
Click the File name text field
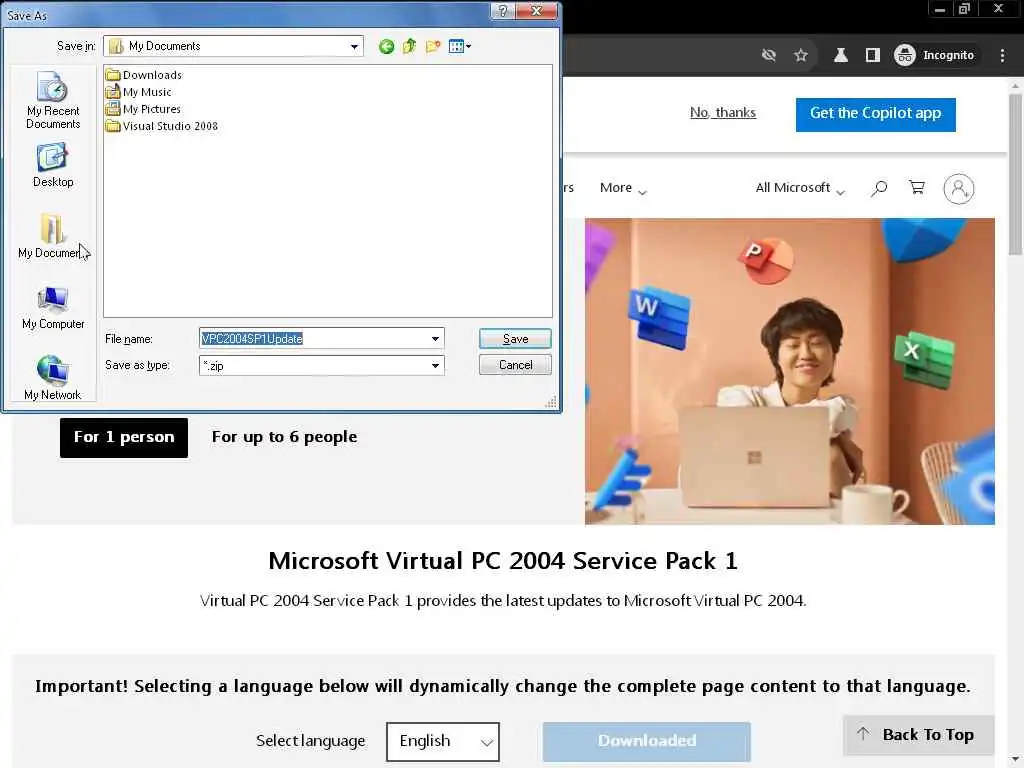coord(313,339)
